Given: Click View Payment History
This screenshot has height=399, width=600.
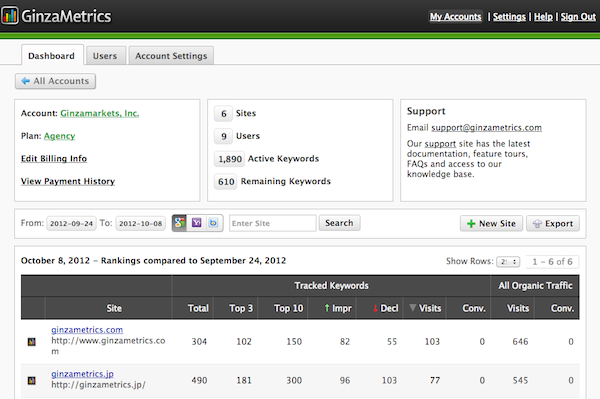Looking at the screenshot, I should coord(68,181).
